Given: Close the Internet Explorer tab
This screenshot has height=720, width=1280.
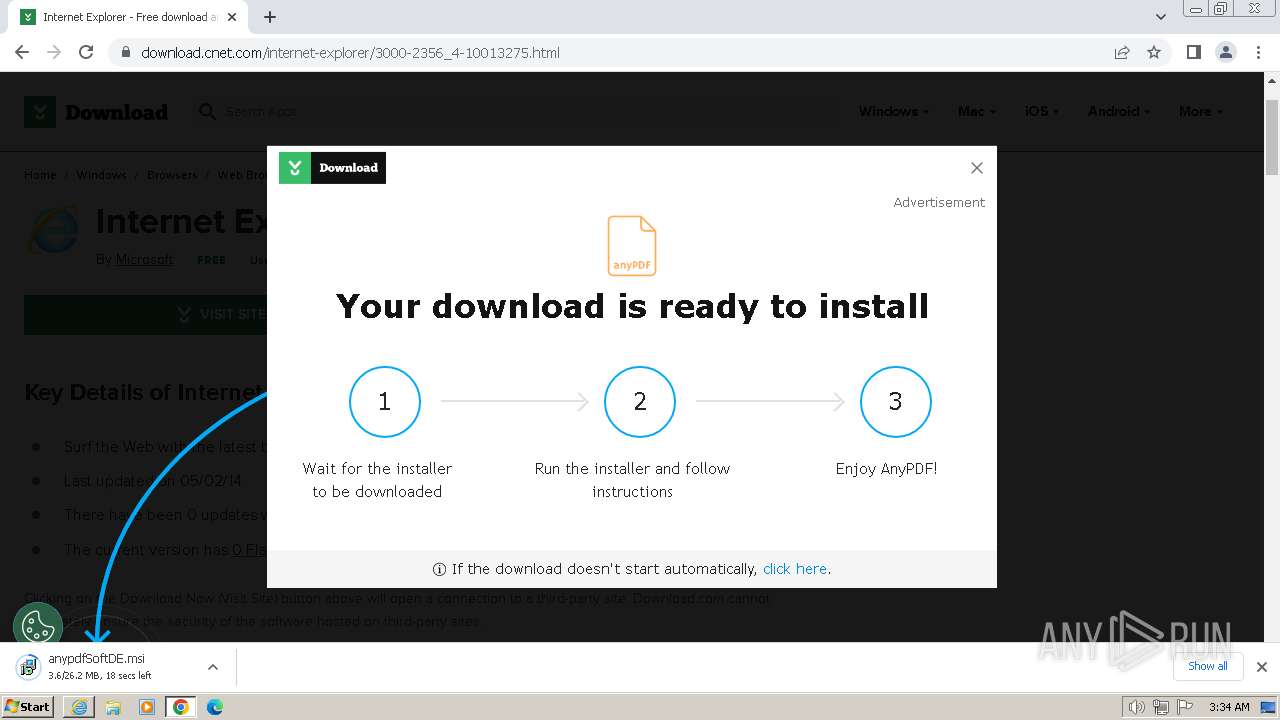Looking at the screenshot, I should click(x=232, y=17).
